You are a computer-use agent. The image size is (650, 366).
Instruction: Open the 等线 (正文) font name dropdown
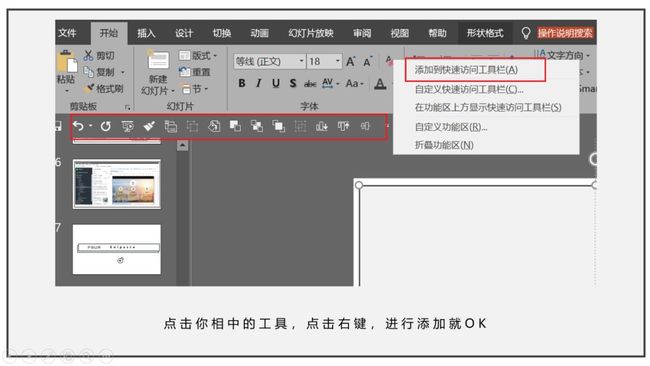[x=301, y=61]
